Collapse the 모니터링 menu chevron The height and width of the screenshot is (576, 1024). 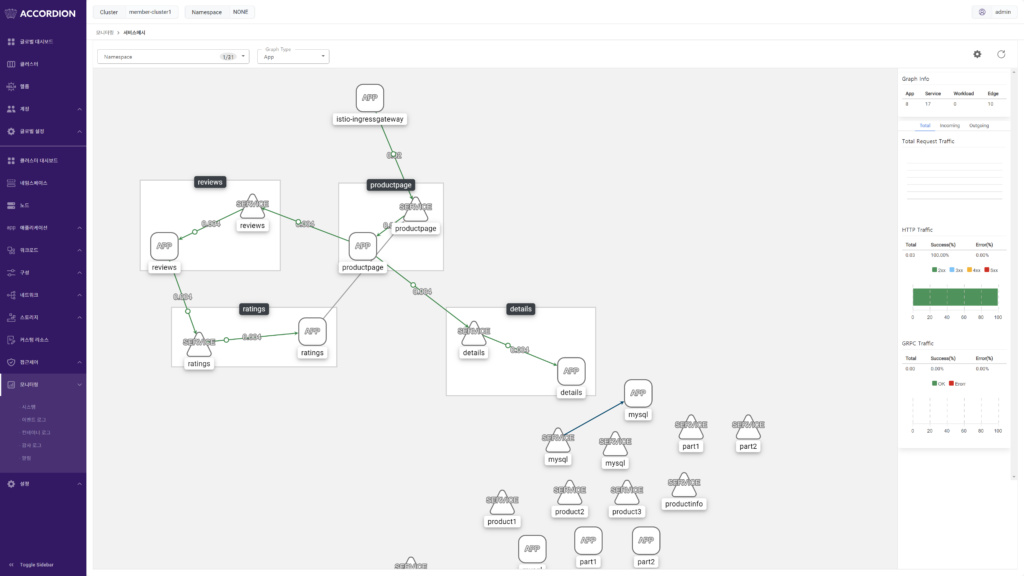[80, 385]
